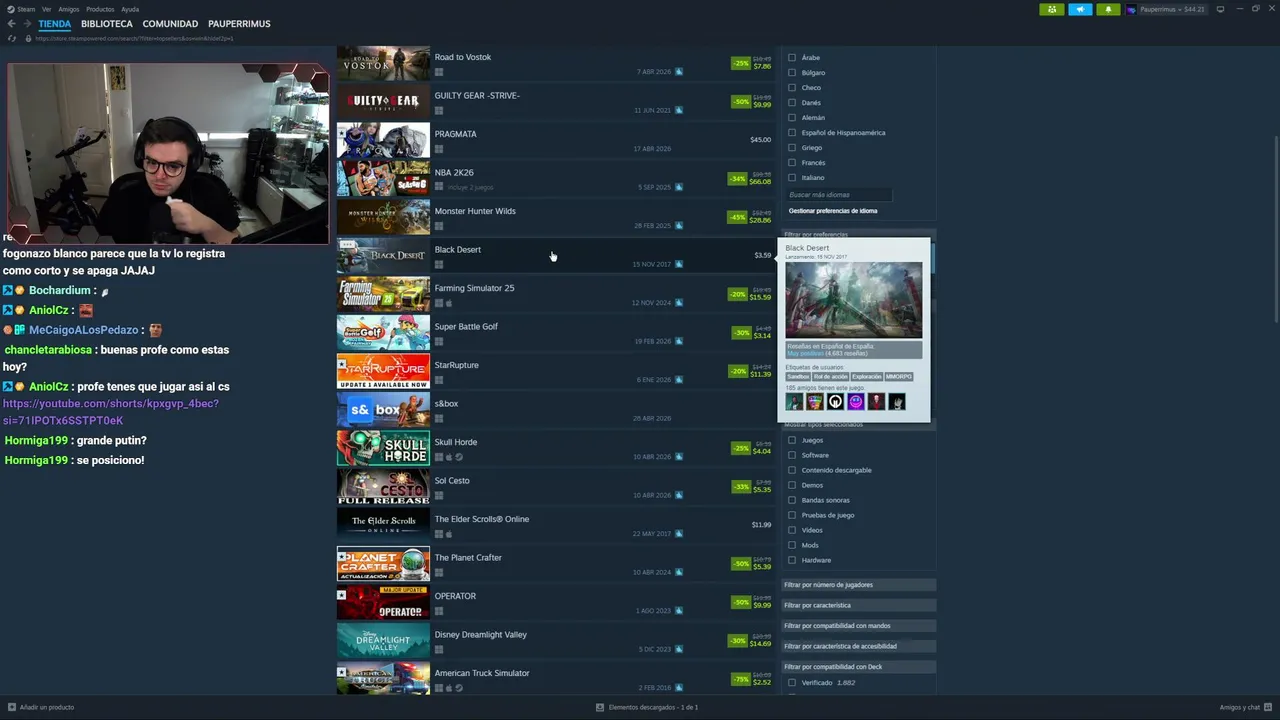The height and width of the screenshot is (720, 1280).
Task: Filter by type Juegos checkbox
Action: 792,440
